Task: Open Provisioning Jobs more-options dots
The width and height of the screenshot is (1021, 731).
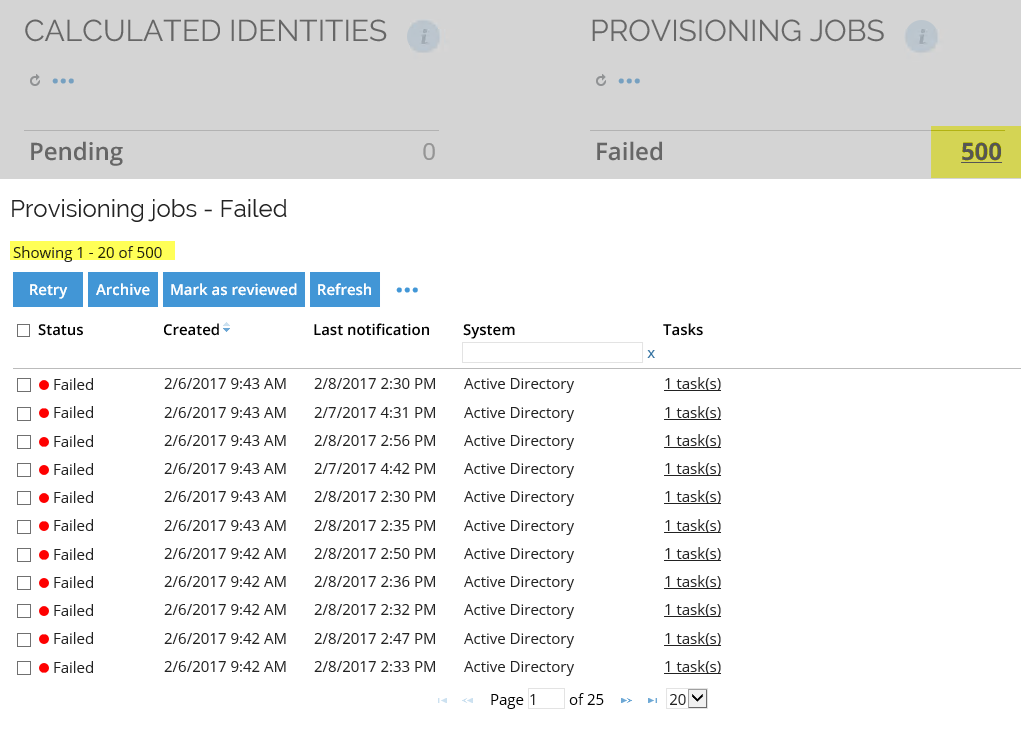Action: tap(629, 81)
